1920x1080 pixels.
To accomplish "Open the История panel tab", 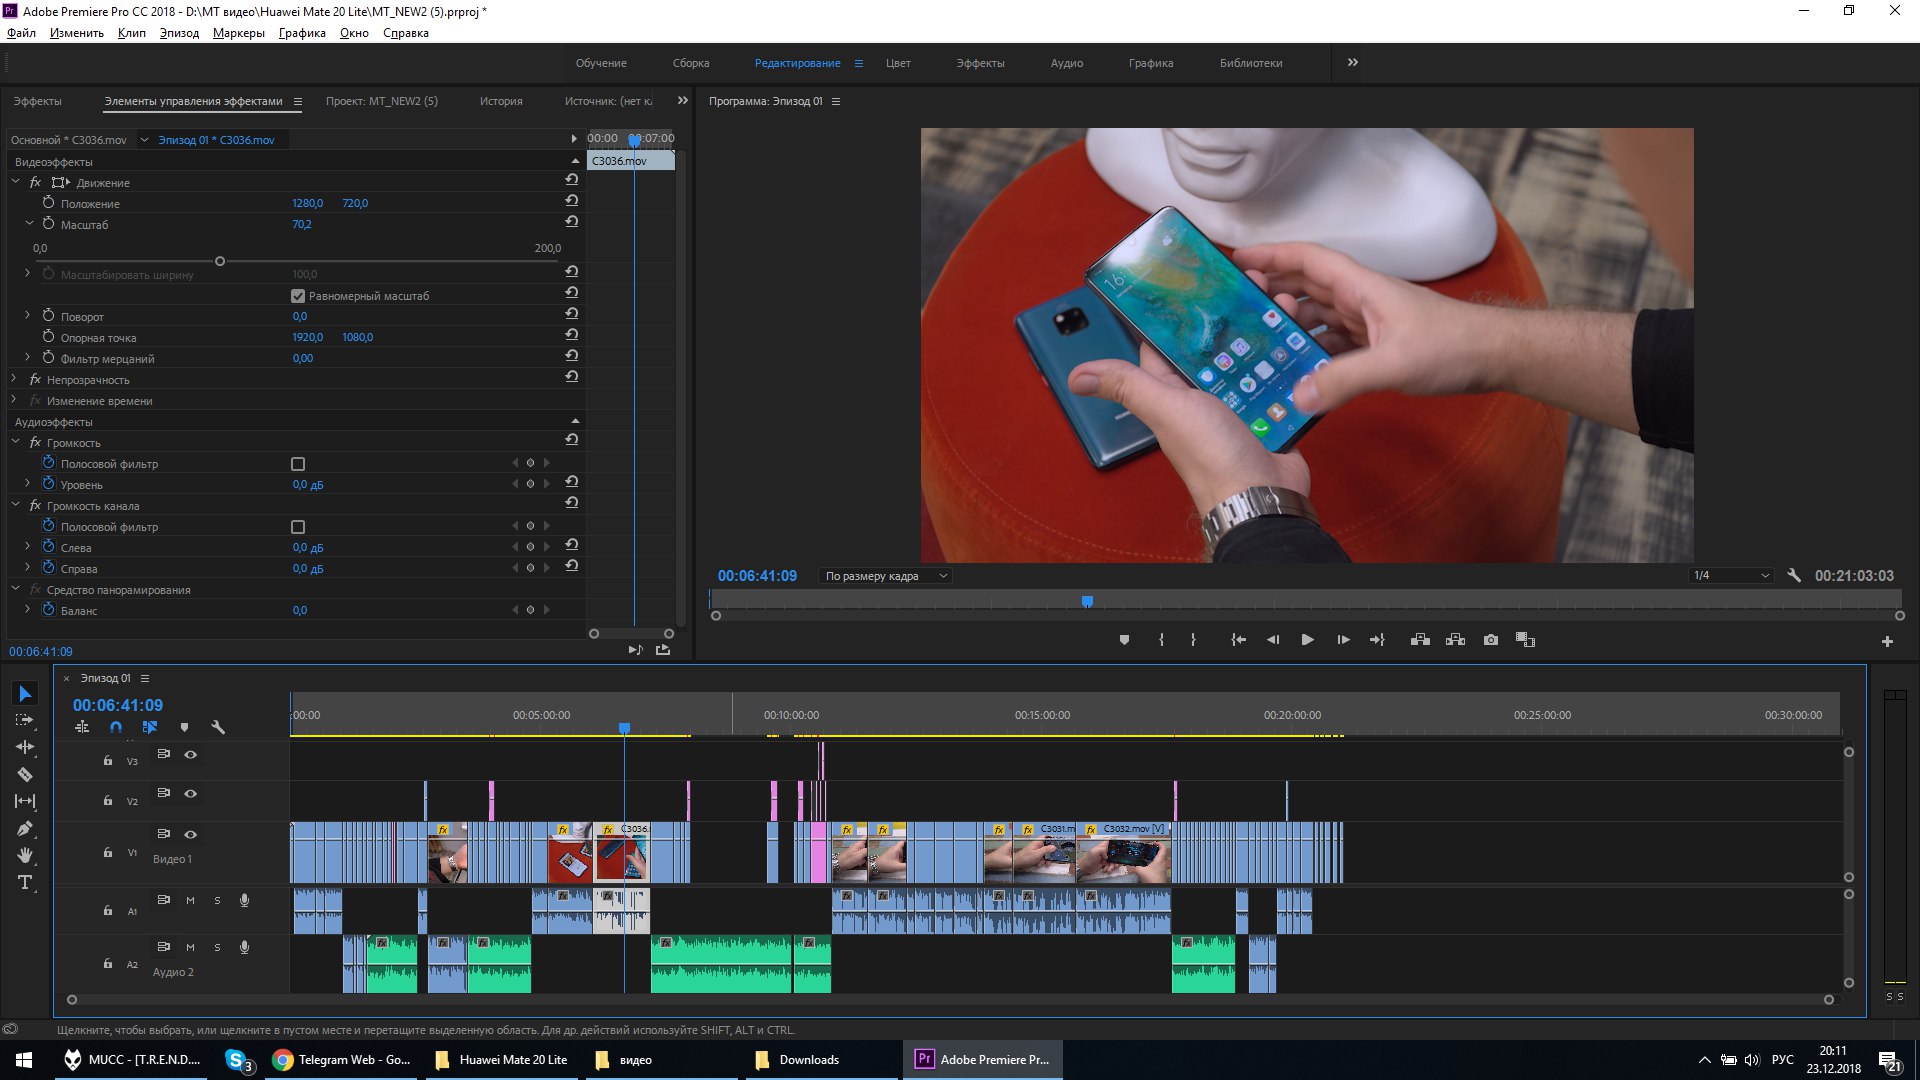I will click(x=501, y=101).
